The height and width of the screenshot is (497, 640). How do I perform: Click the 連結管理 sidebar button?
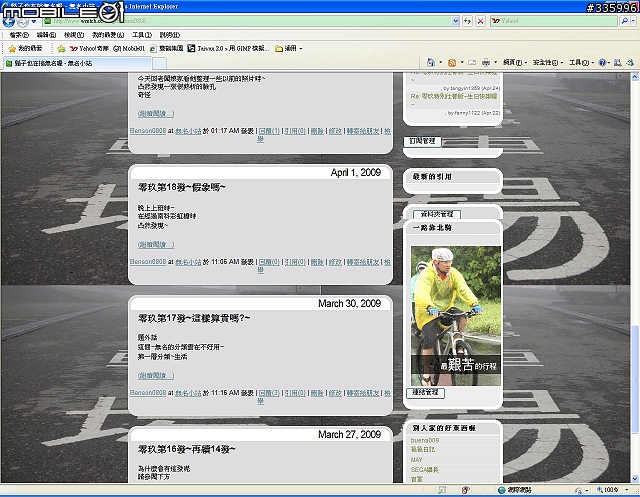pos(425,393)
